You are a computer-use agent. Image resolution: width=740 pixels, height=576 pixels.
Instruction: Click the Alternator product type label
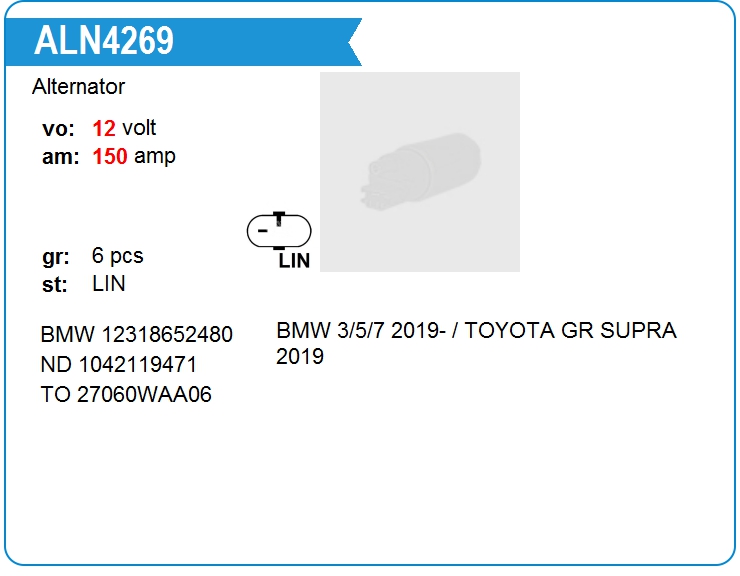(78, 86)
